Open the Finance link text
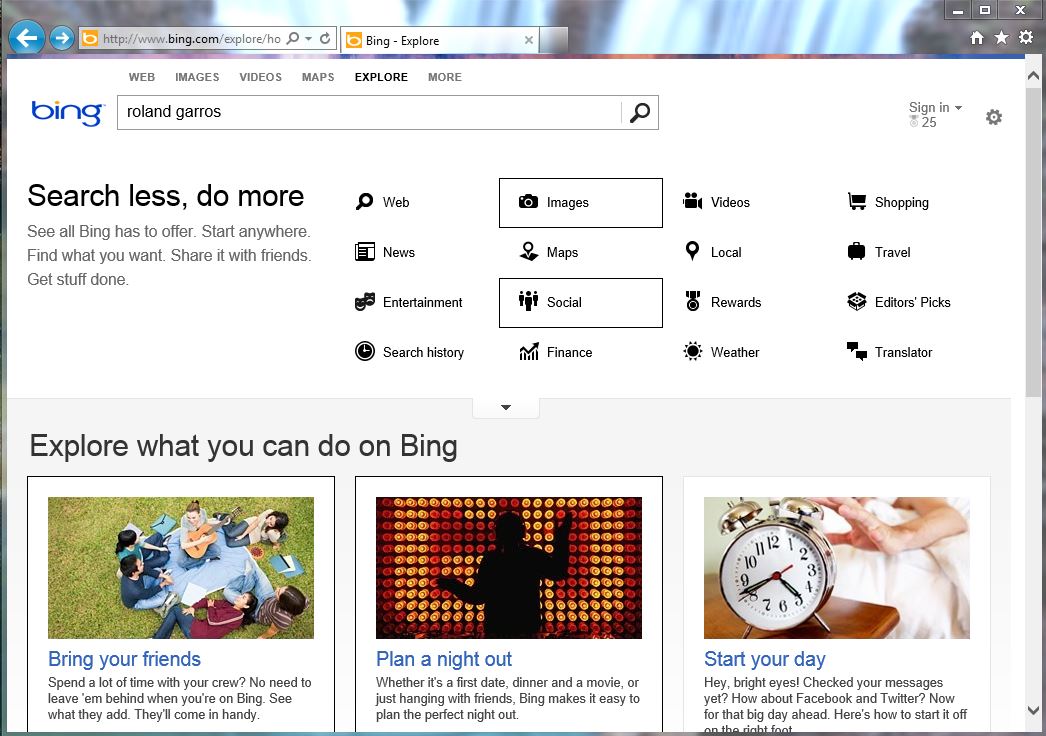 (x=570, y=352)
